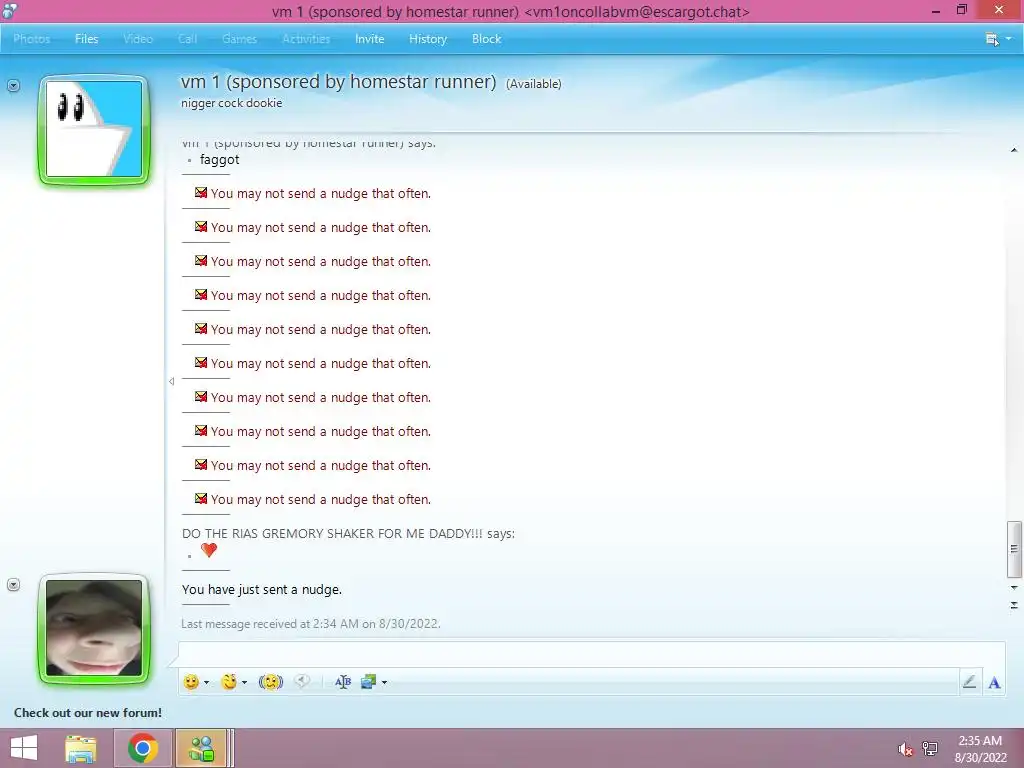
Task: Open the font change button
Action: 343,682
